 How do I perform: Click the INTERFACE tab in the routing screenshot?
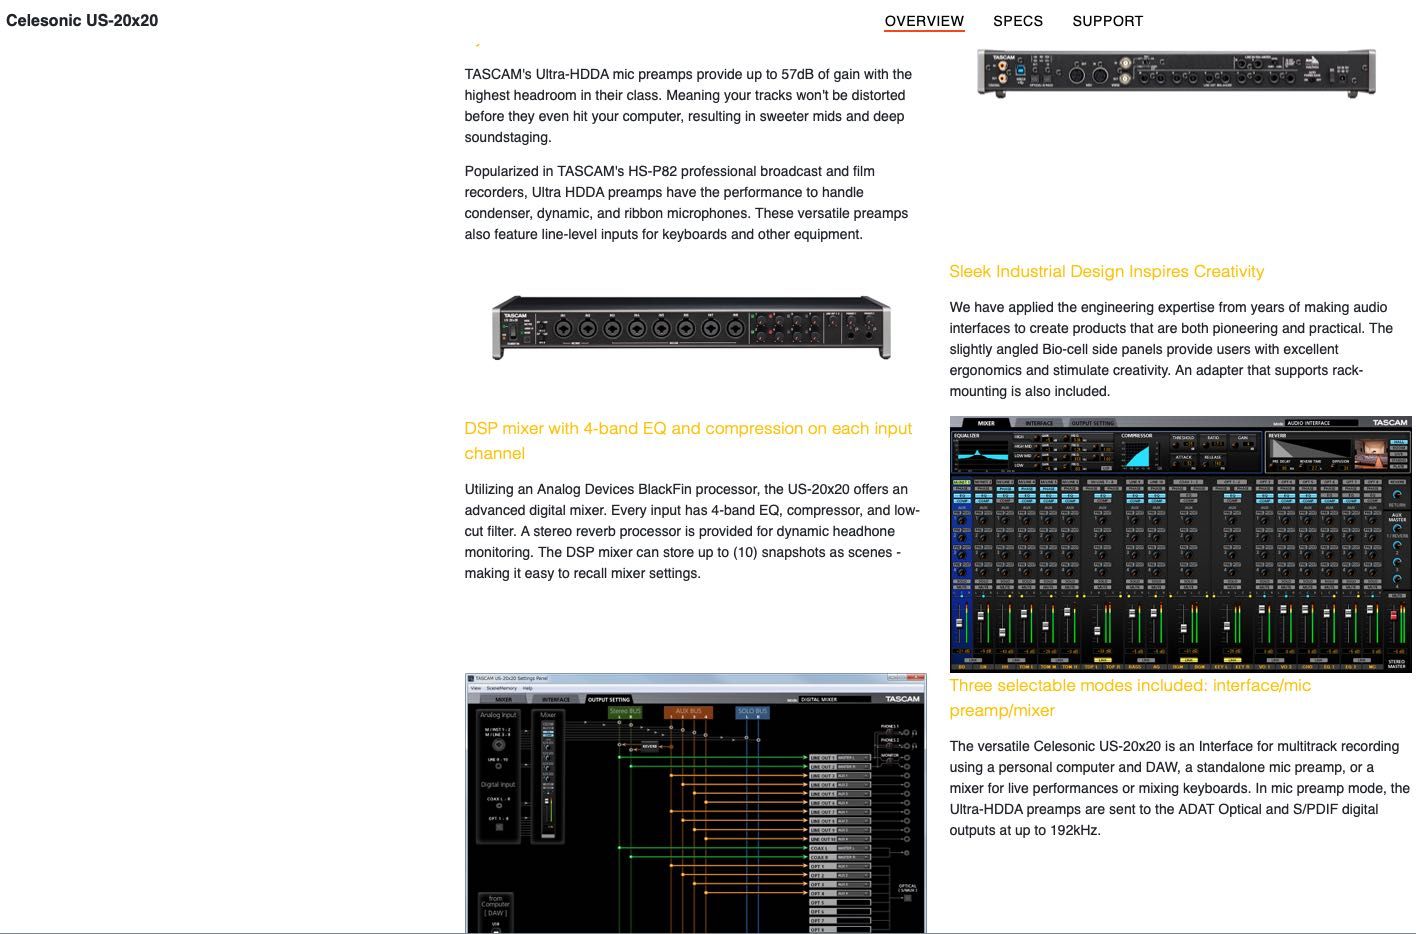click(556, 700)
